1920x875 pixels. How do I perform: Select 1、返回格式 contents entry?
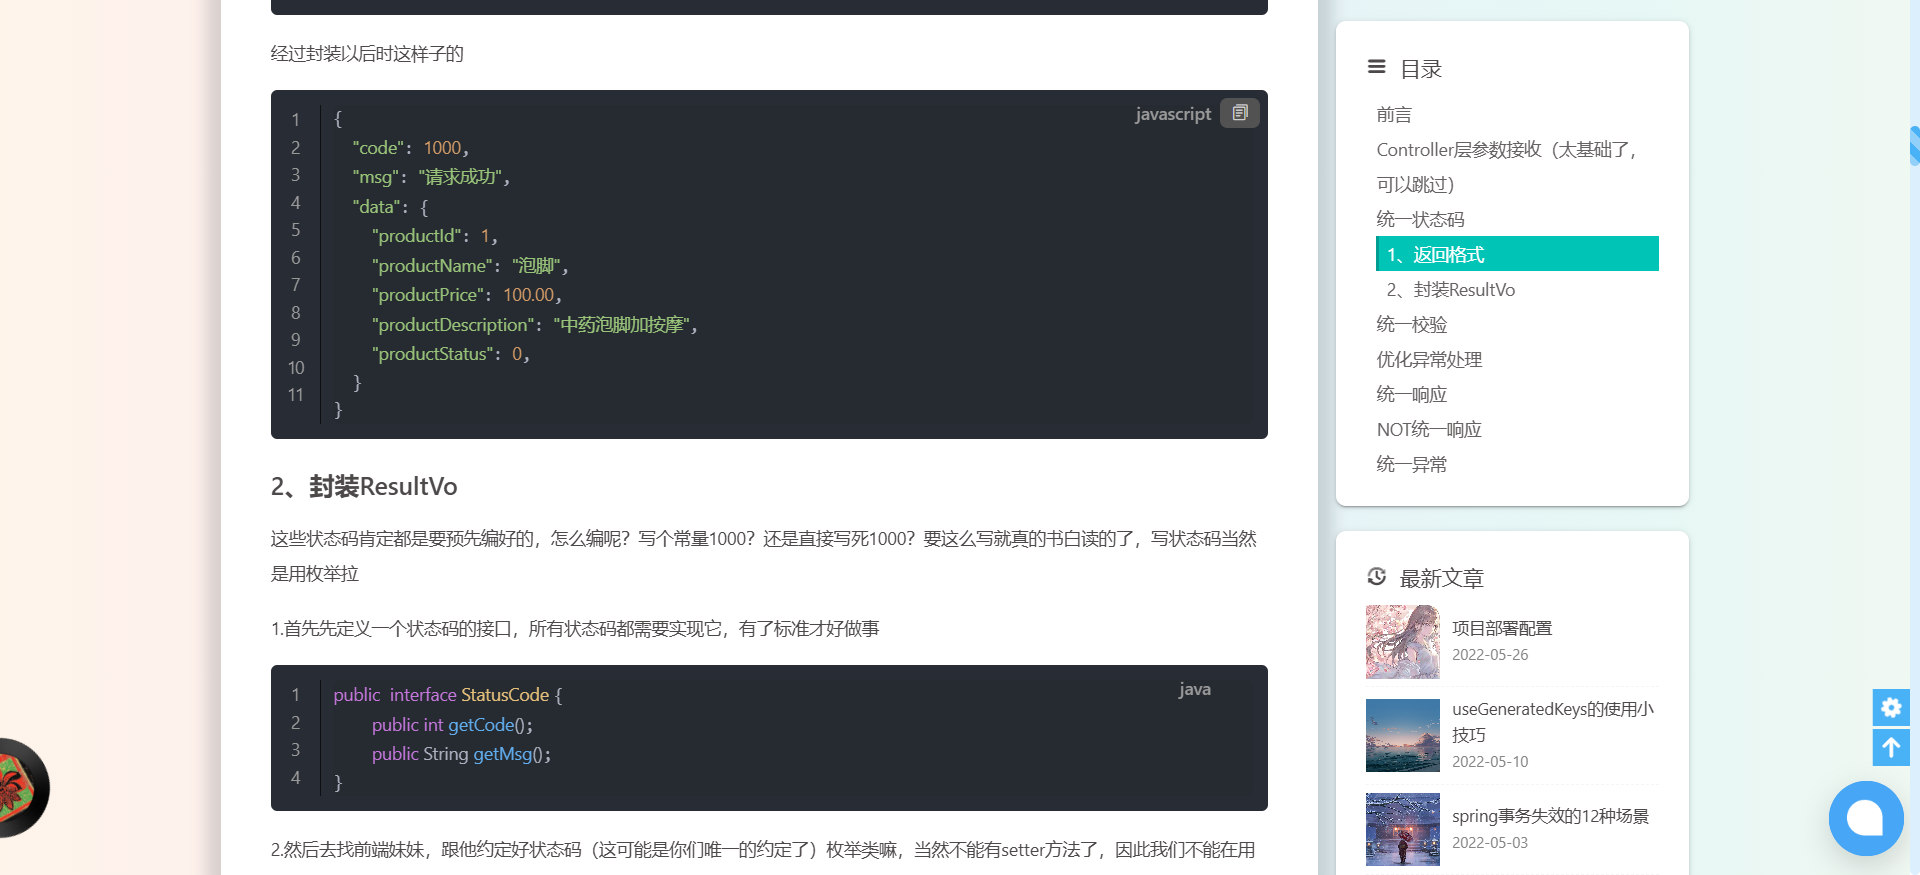click(1517, 254)
